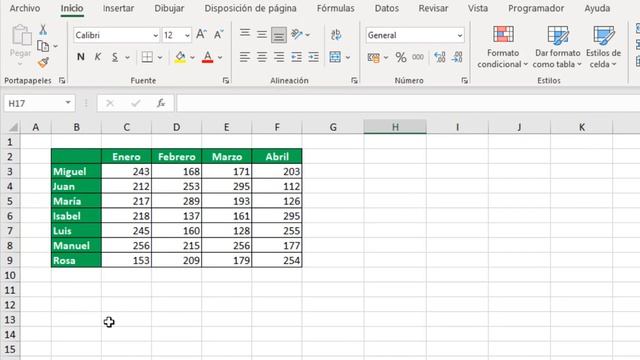Click the wrap text icon
The height and width of the screenshot is (360, 640).
(x=336, y=34)
